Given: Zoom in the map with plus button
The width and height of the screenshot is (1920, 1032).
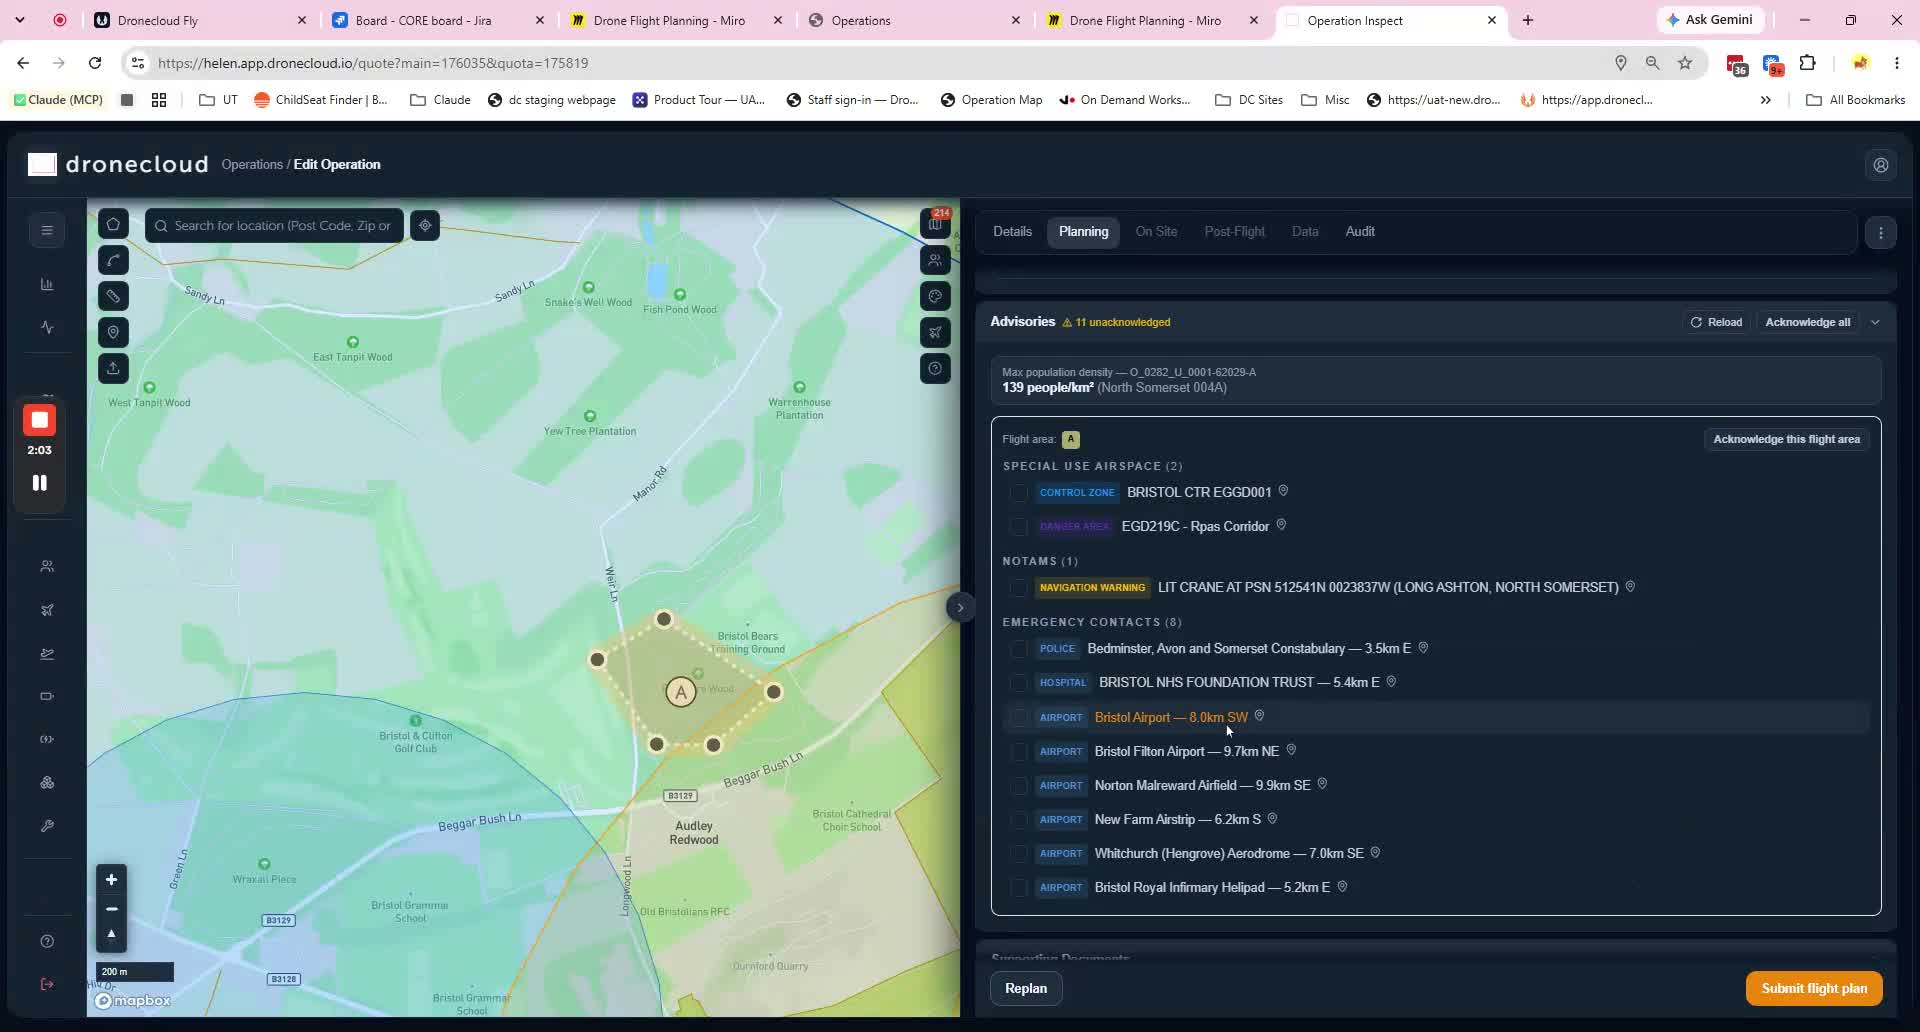Looking at the screenshot, I should tap(111, 880).
